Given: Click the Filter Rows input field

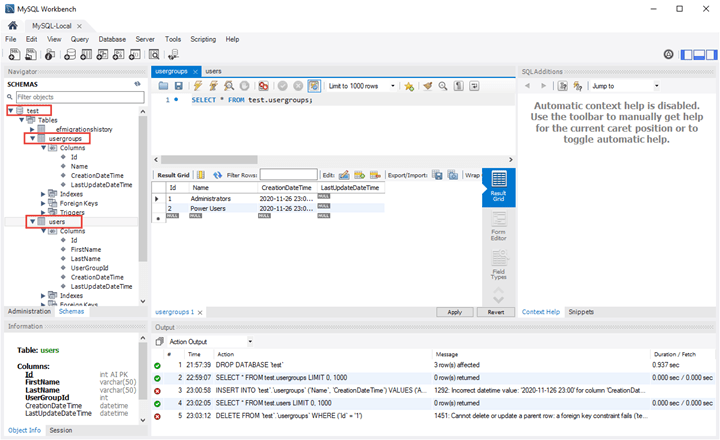Looking at the screenshot, I should coord(288,175).
